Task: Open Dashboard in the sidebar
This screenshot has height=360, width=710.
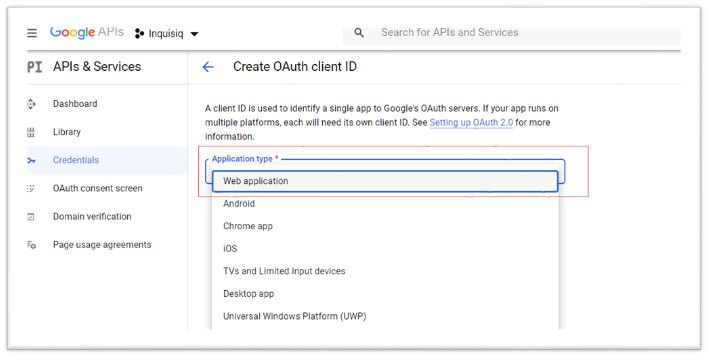Action: 75,104
